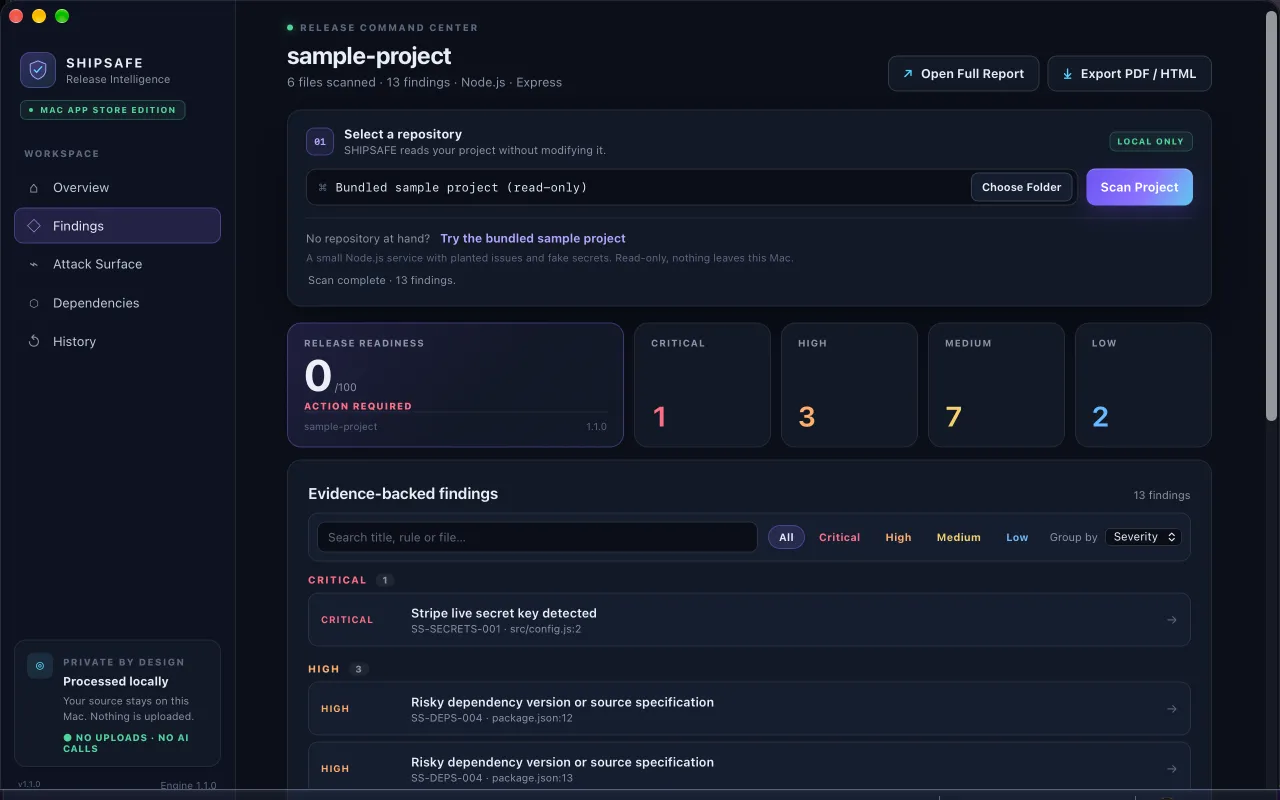Click the vertical scrollbar on the right
The height and width of the screenshot is (800, 1280).
click(1271, 215)
